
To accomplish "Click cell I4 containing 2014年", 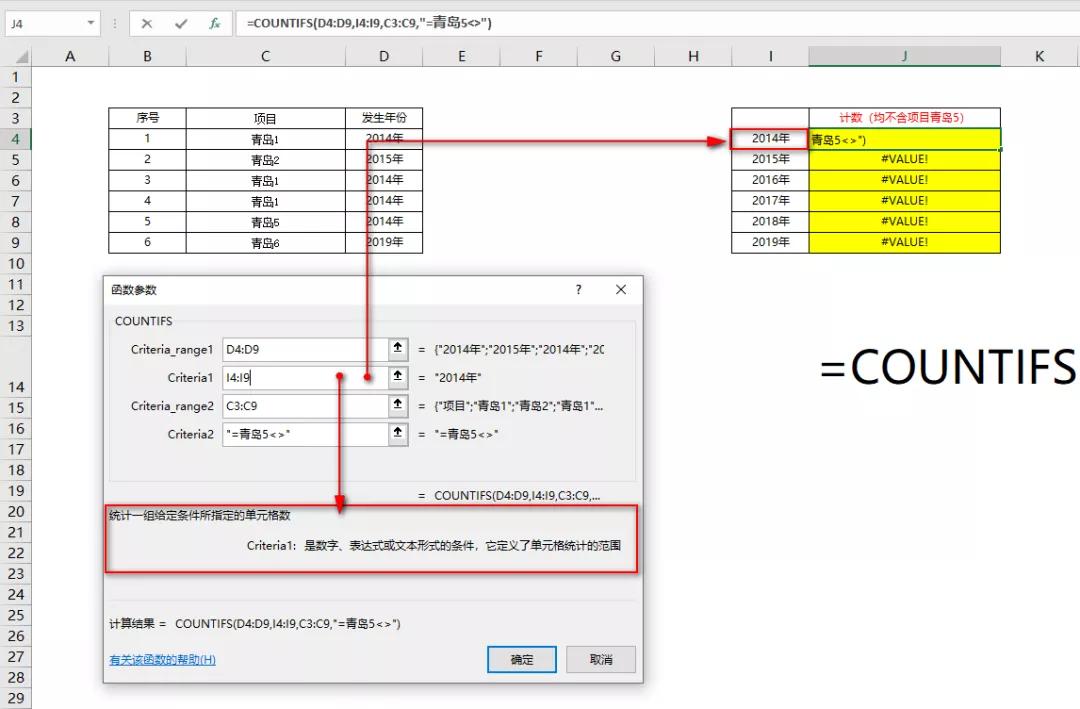I will [x=769, y=138].
